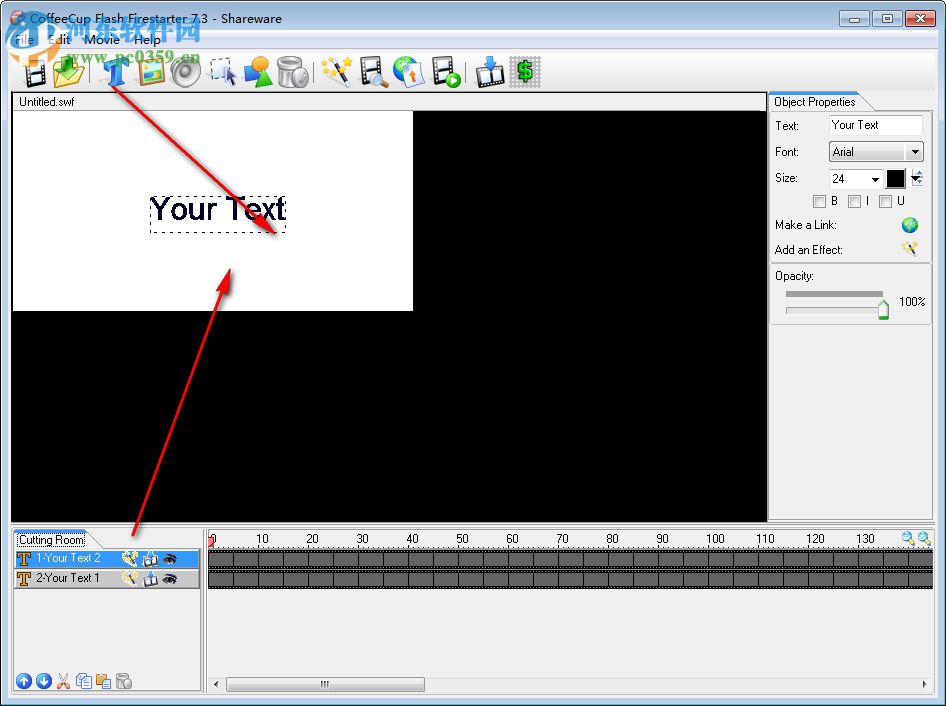Image resolution: width=946 pixels, height=706 pixels.
Task: Open the Edit menu
Action: [59, 40]
